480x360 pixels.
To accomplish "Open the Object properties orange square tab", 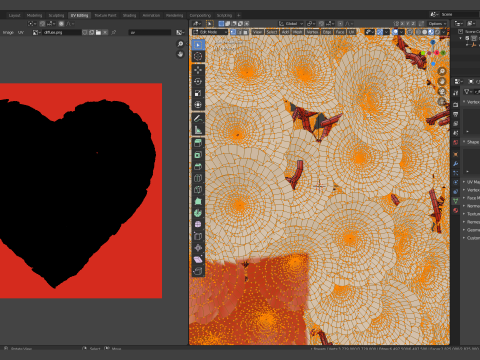I will pyautogui.click(x=456, y=154).
